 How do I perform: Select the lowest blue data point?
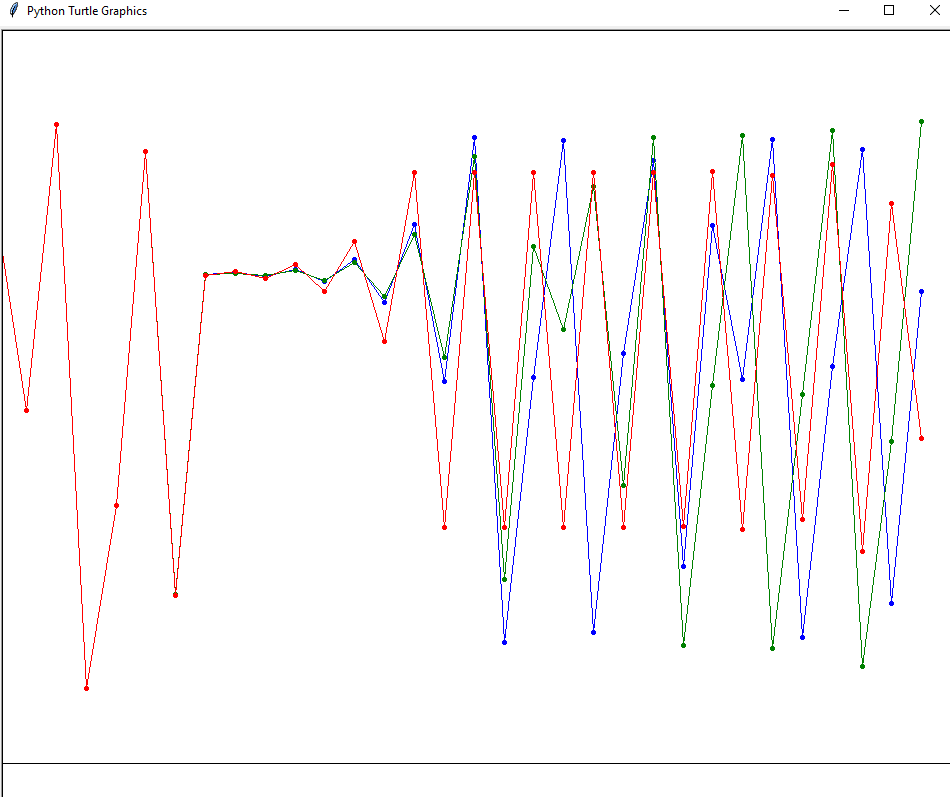click(504, 642)
